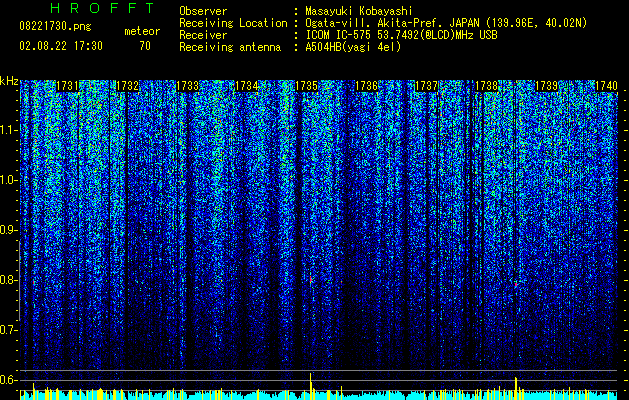Viewport: 629px width, 400px height.
Task: Click the 1740 time marker
Action: 606,86
